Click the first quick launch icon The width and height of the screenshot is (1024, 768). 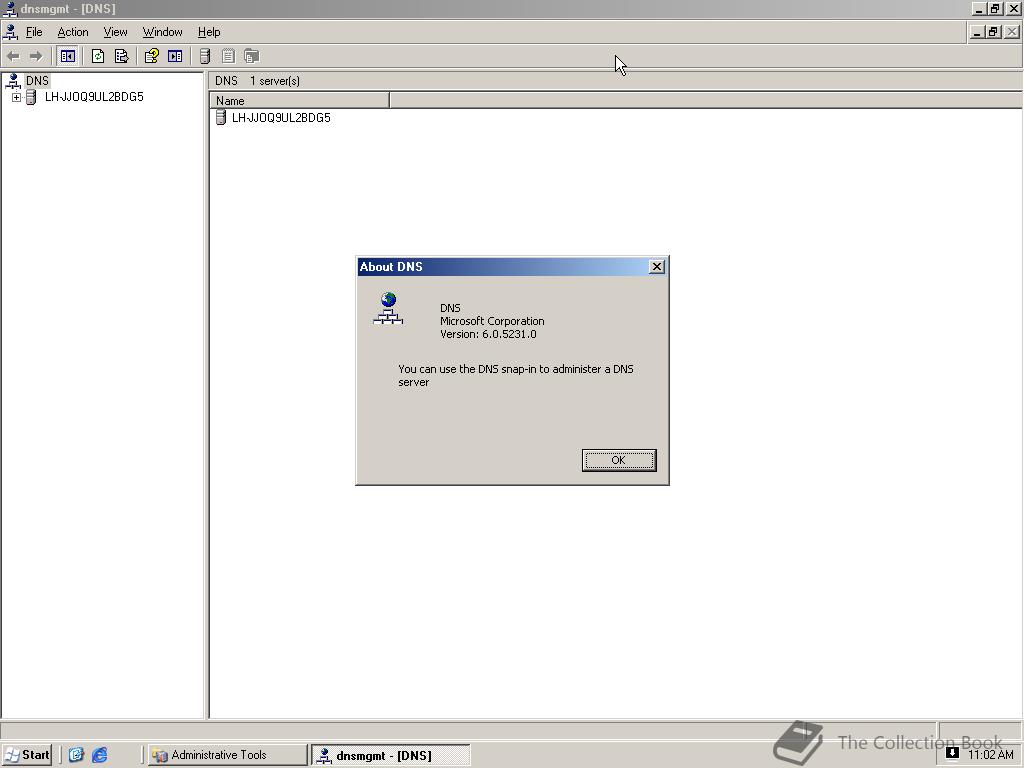(76, 755)
